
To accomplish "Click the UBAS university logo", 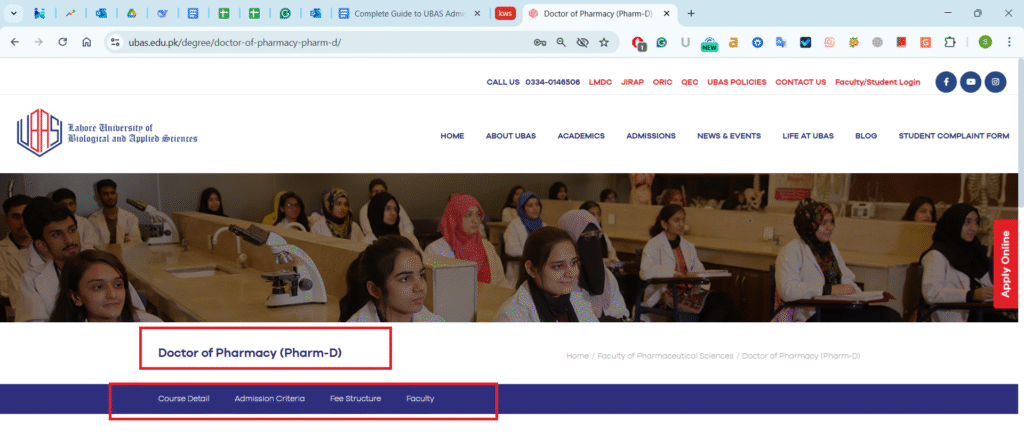I will pos(107,134).
